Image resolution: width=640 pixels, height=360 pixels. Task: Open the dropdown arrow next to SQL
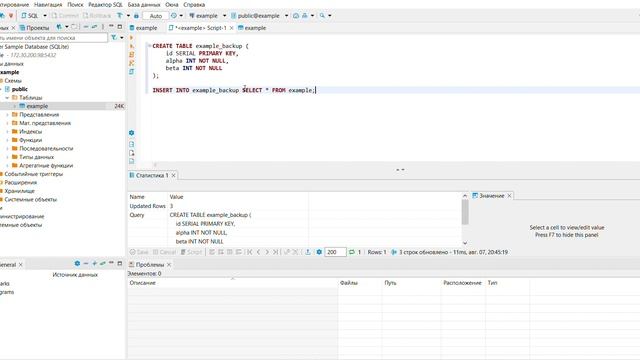tap(45, 16)
